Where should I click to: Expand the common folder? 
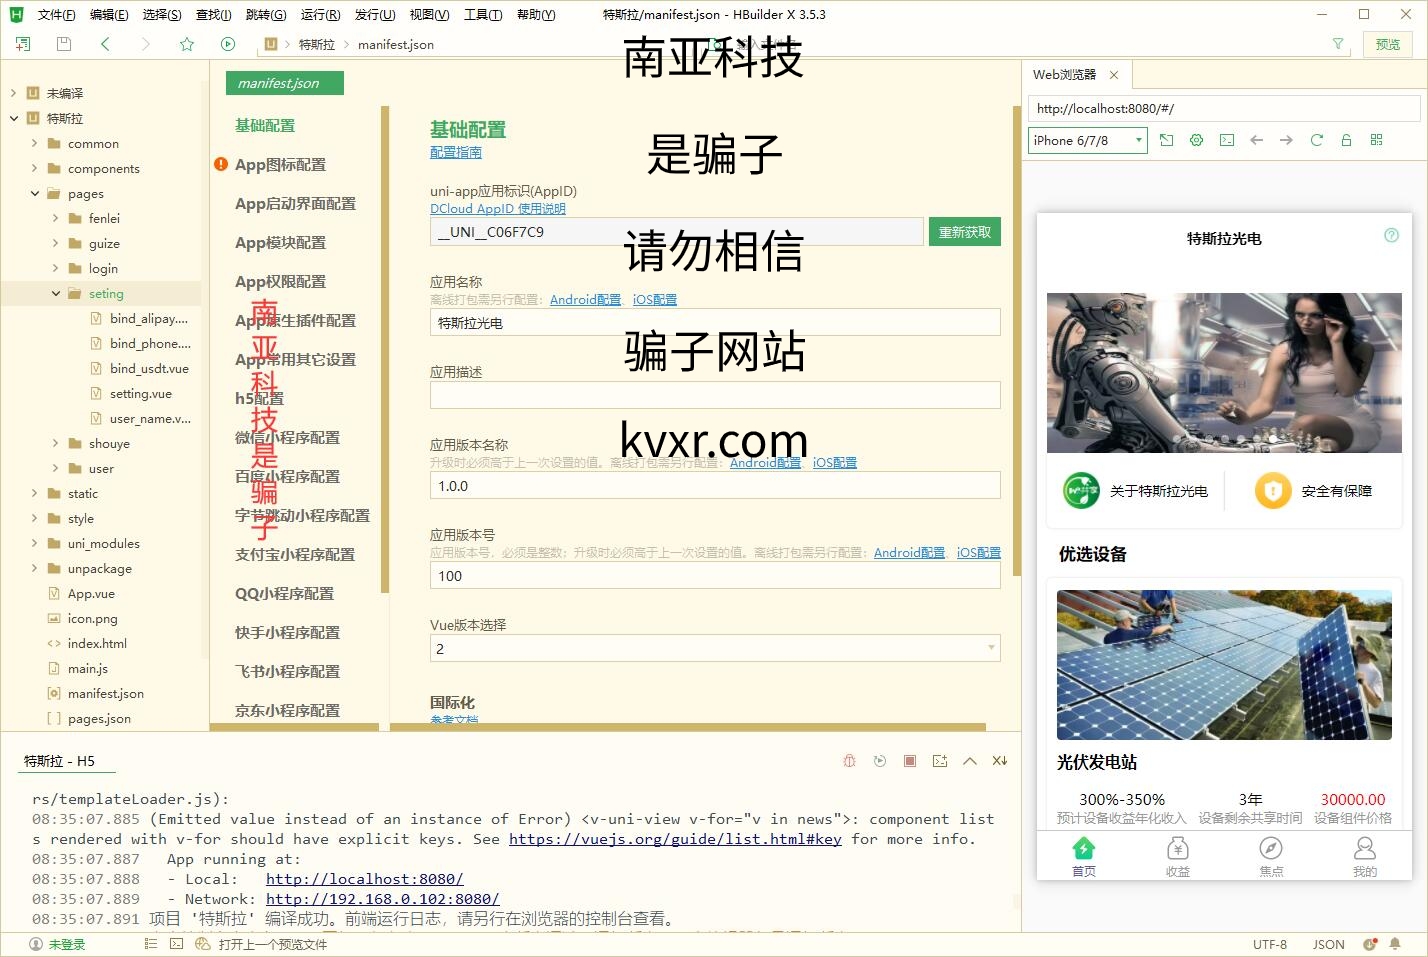click(x=34, y=143)
